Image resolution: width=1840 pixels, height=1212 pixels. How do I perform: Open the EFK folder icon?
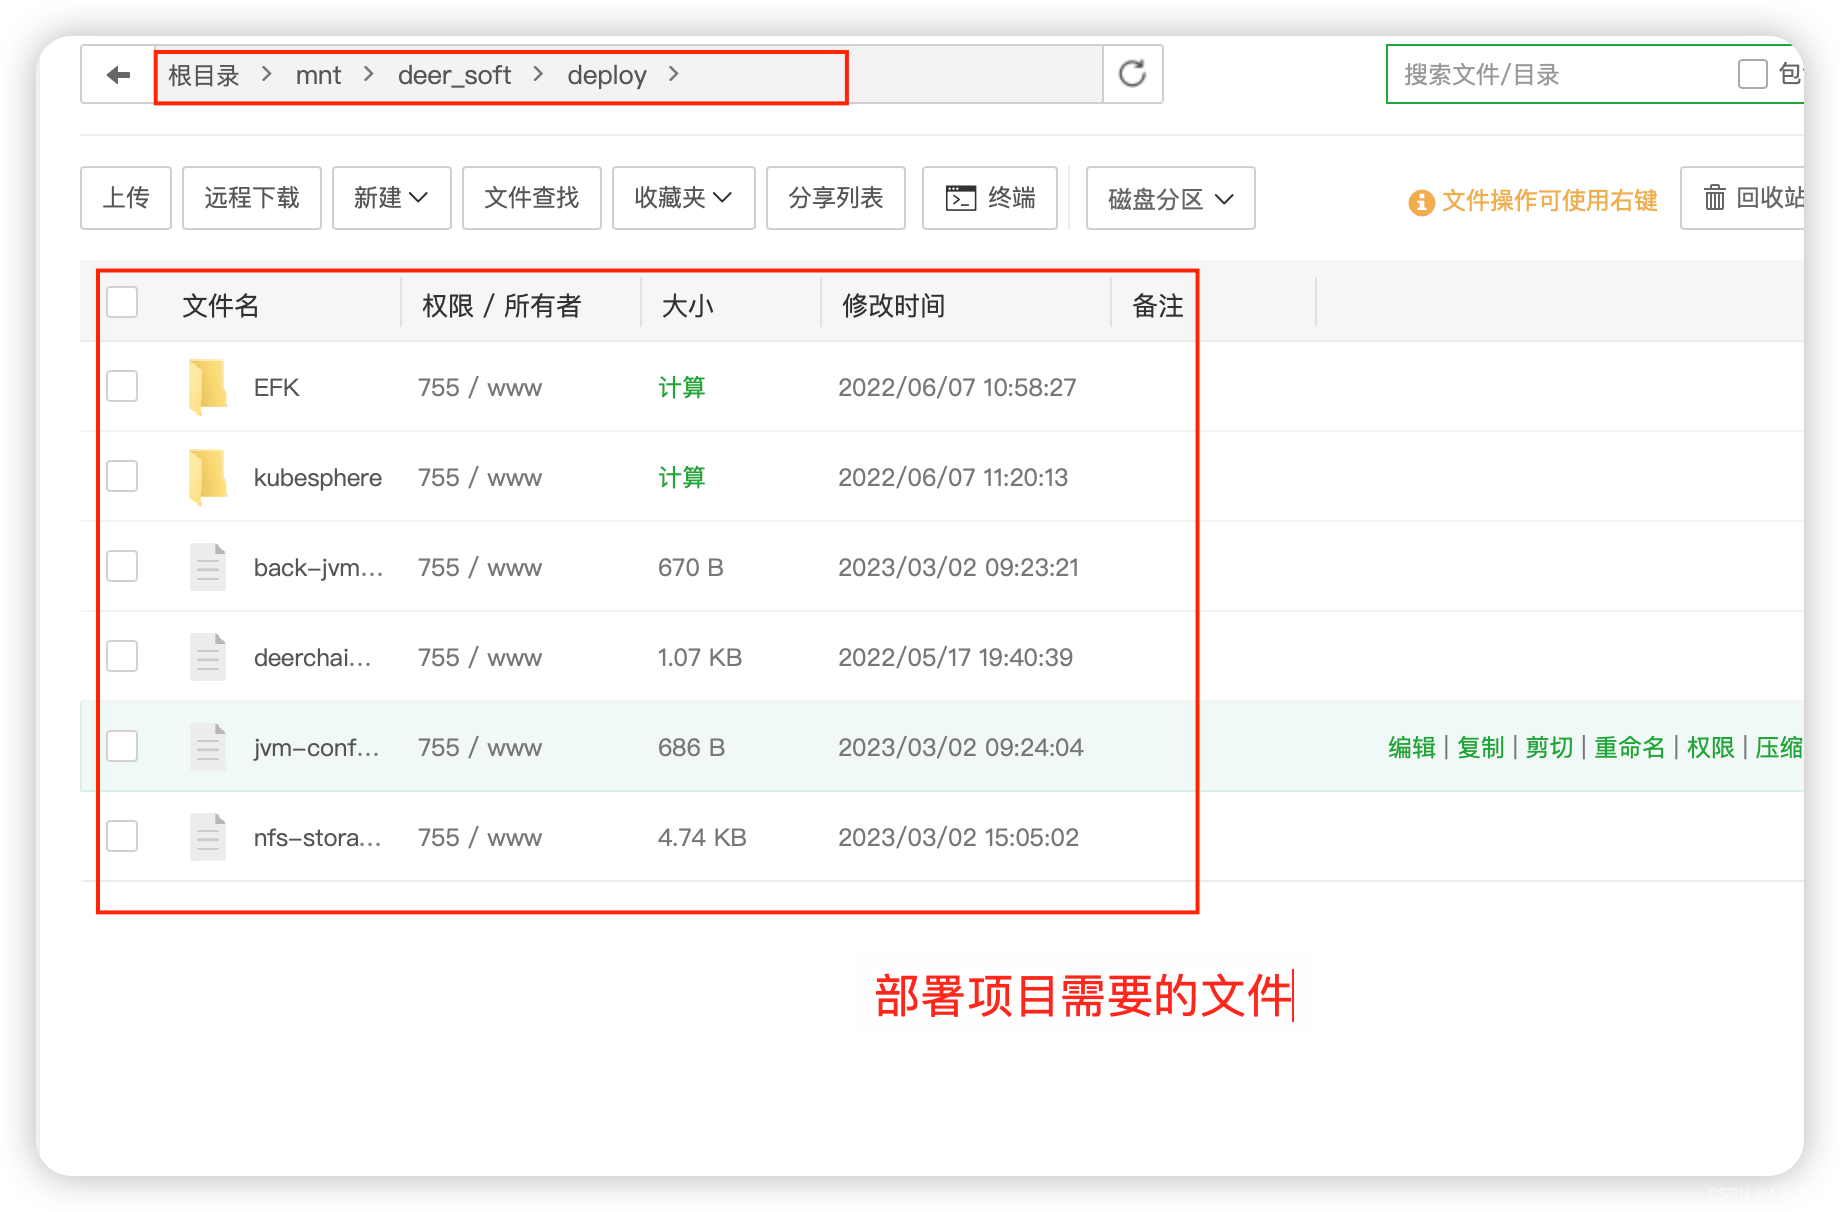pyautogui.click(x=207, y=387)
